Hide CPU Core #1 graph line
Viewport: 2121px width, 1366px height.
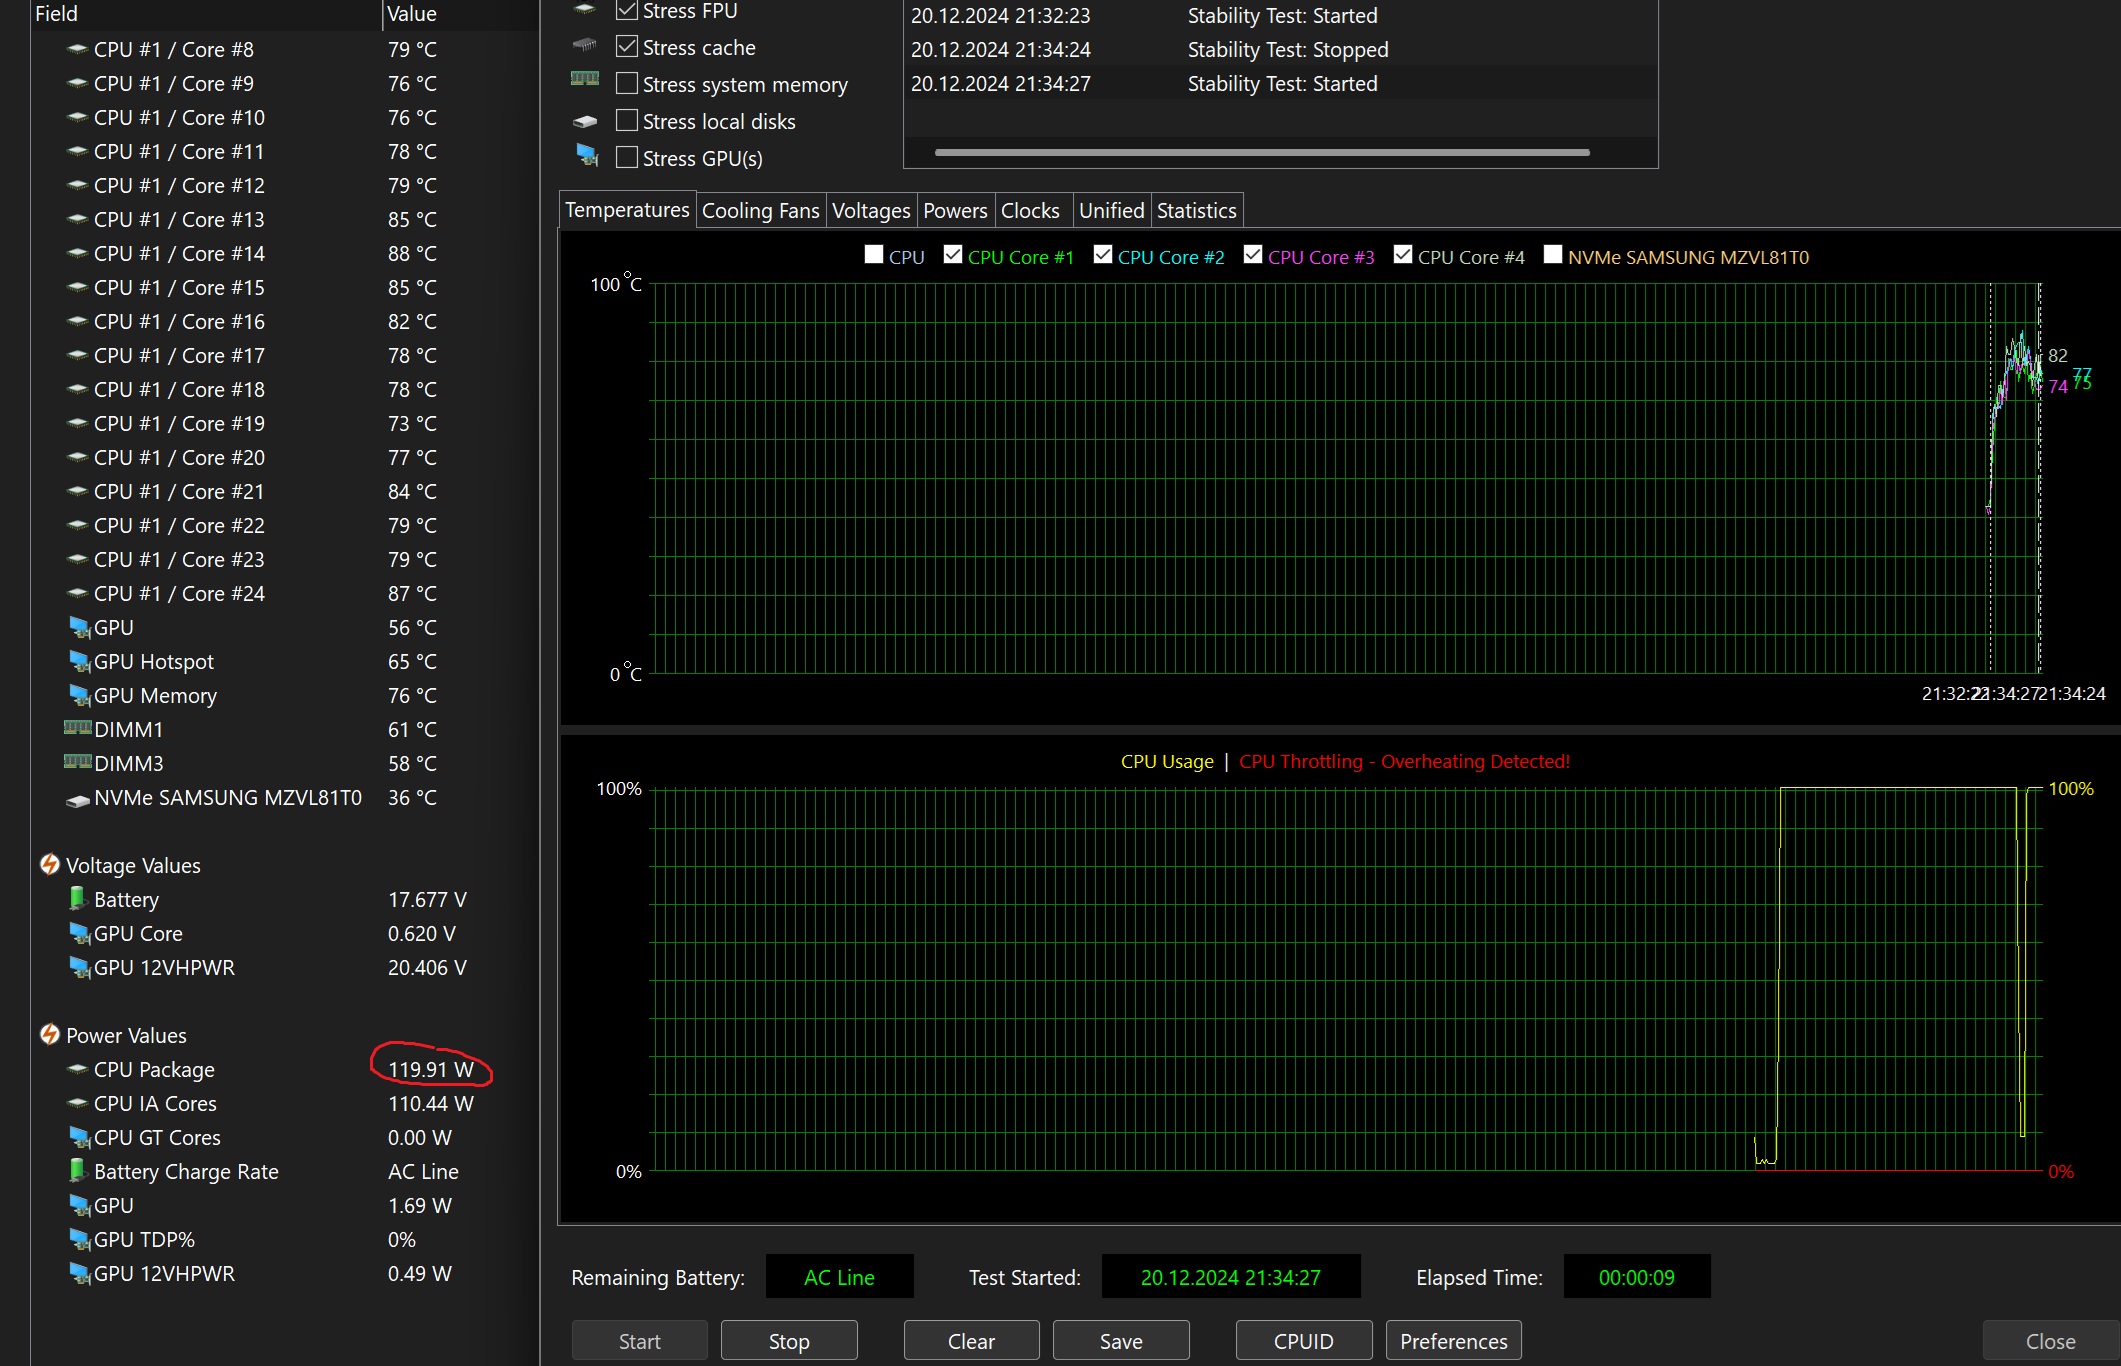coord(953,255)
